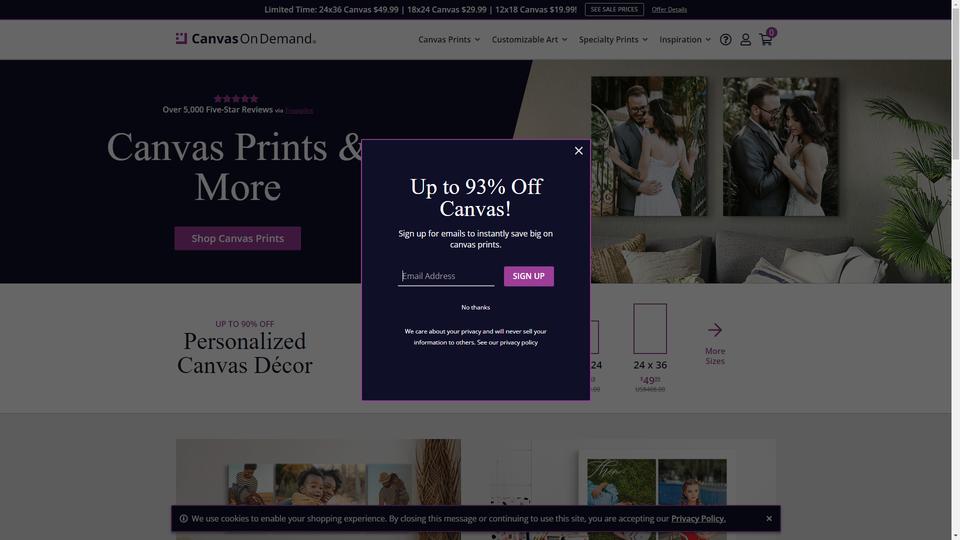Click the Canvas On Demand logo
The height and width of the screenshot is (540, 960).
click(x=246, y=39)
